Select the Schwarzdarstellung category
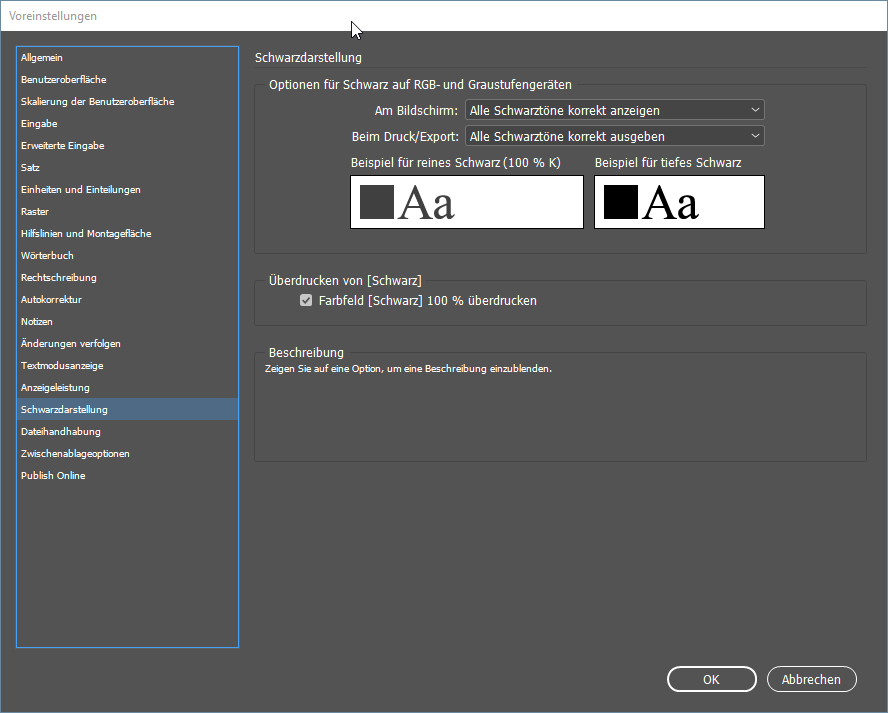Image resolution: width=888 pixels, height=713 pixels. [x=127, y=409]
